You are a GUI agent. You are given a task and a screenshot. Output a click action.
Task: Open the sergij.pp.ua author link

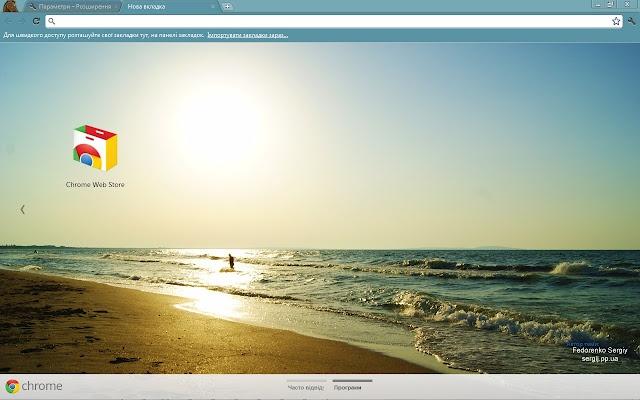600,359
